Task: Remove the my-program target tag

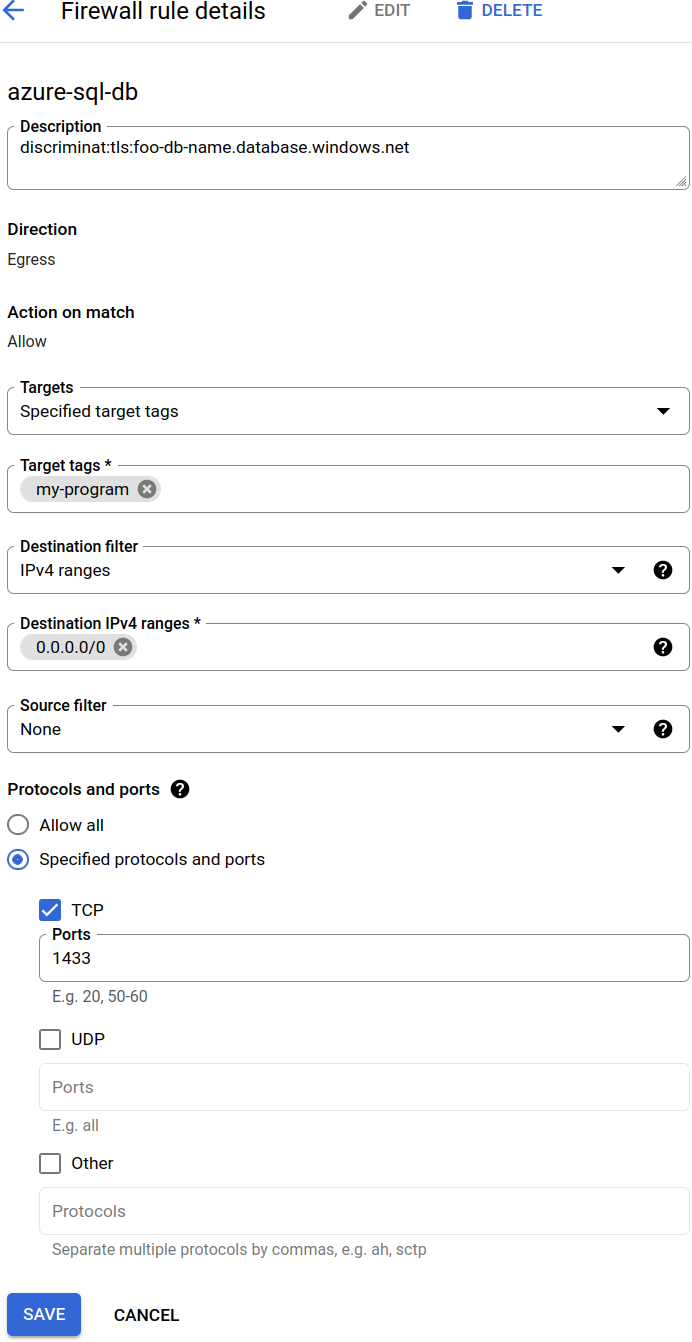Action: [147, 489]
